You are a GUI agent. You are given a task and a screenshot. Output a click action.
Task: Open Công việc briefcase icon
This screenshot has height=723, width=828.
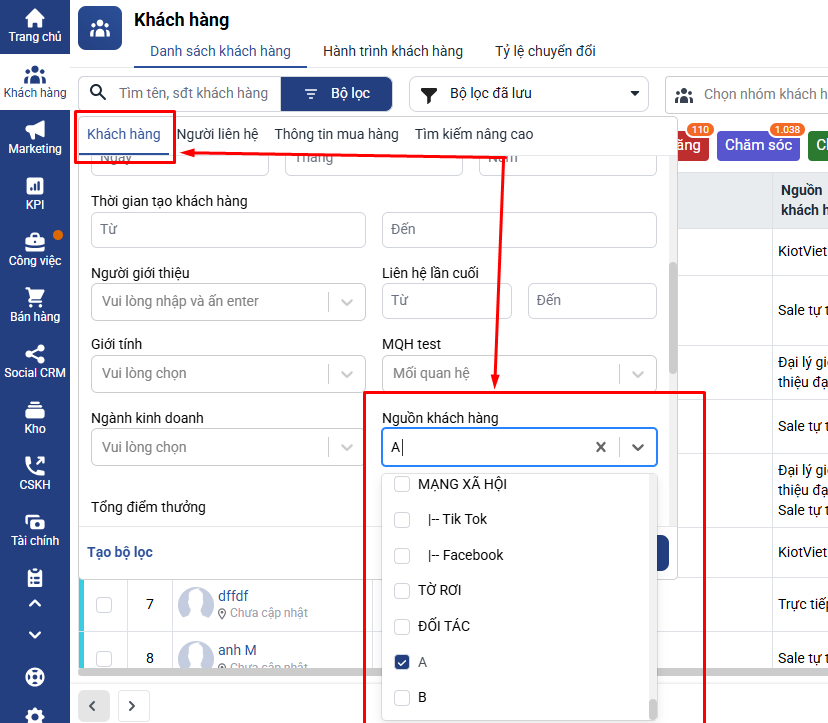click(x=35, y=243)
